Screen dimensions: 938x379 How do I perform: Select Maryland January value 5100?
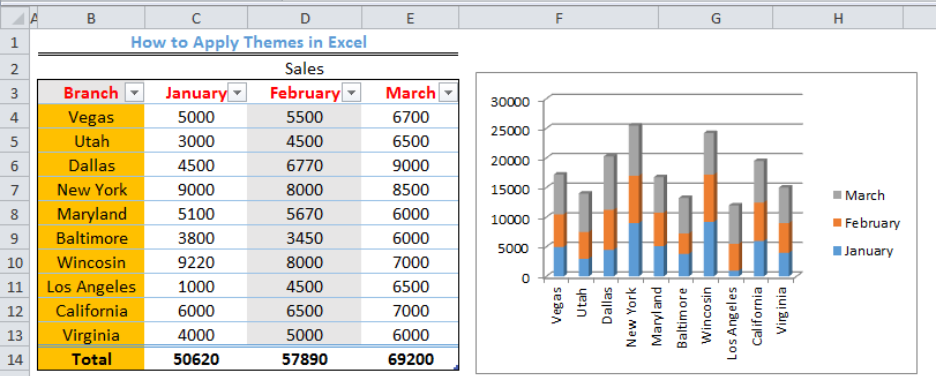196,214
